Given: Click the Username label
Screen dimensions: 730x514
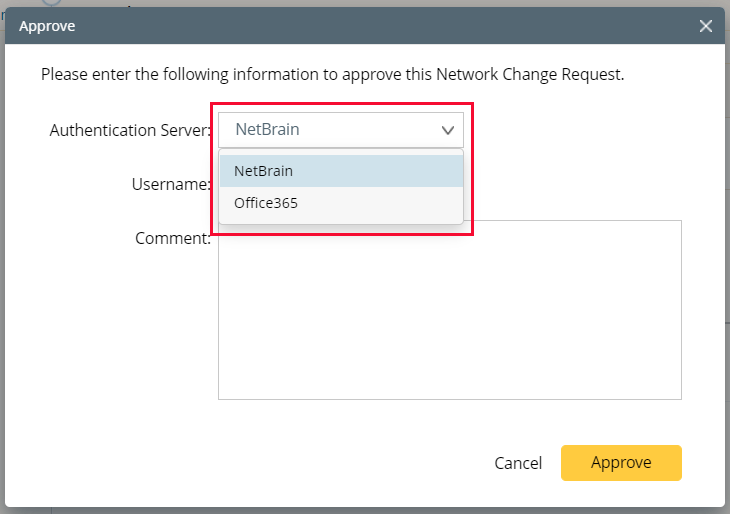Looking at the screenshot, I should point(170,184).
